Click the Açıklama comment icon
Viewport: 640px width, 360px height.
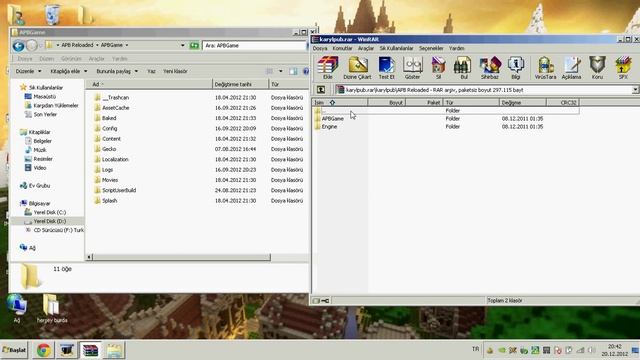pyautogui.click(x=571, y=67)
